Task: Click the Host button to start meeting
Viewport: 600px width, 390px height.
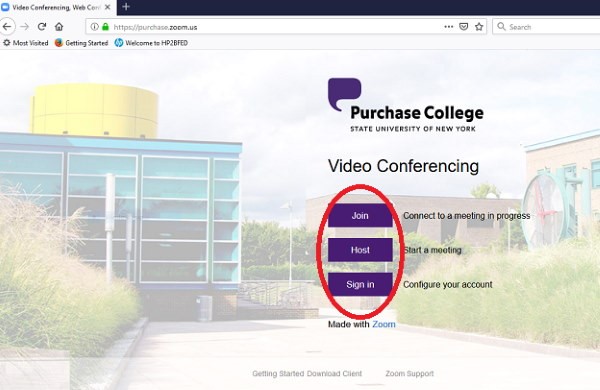Action: (360, 250)
